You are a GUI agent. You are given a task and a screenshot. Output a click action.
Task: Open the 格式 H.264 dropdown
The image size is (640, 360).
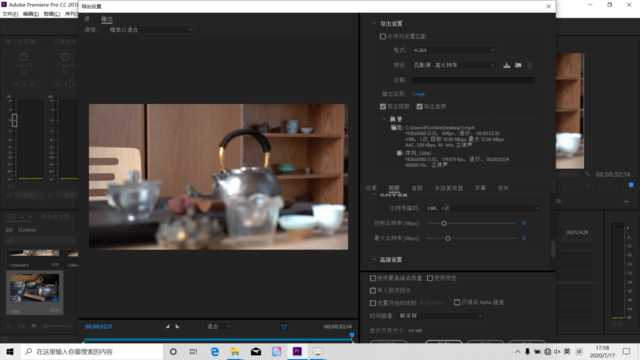coord(454,50)
